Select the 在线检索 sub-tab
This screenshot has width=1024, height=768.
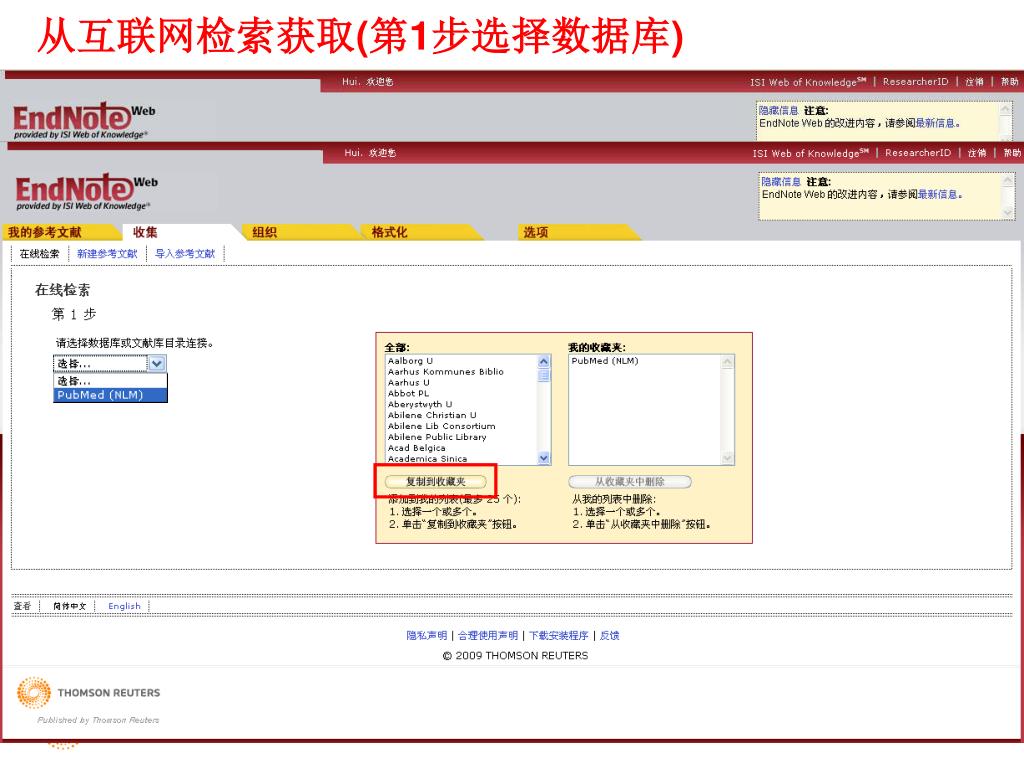tap(39, 254)
